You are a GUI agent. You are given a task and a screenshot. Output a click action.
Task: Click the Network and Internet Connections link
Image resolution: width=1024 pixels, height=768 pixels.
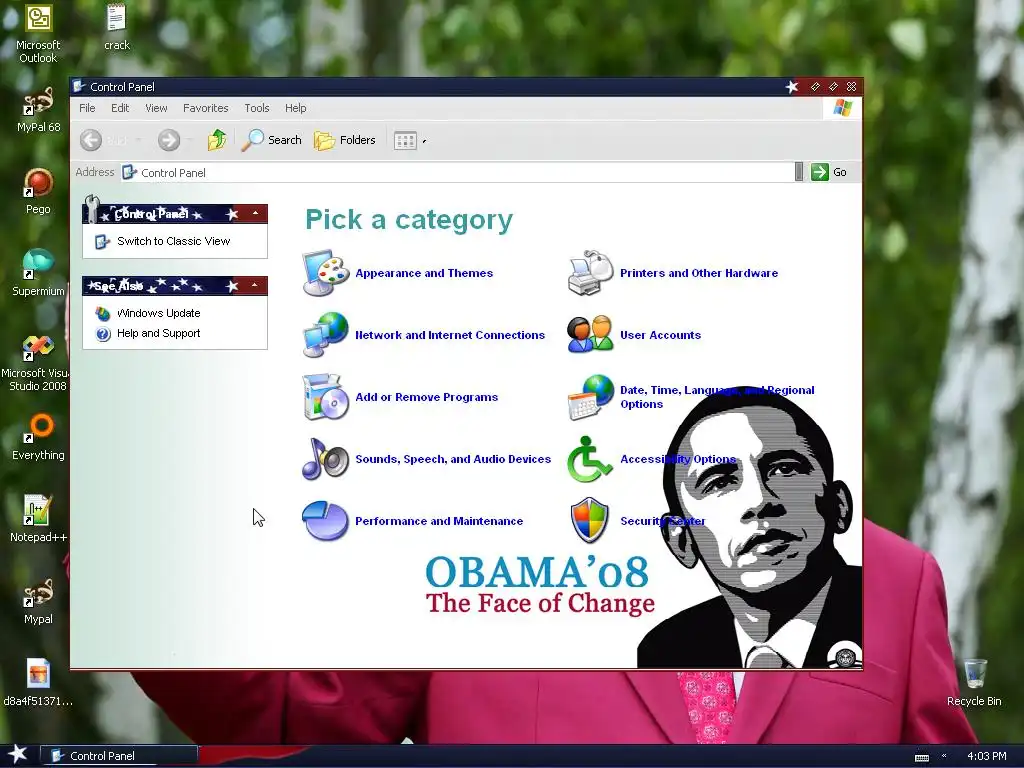[450, 335]
